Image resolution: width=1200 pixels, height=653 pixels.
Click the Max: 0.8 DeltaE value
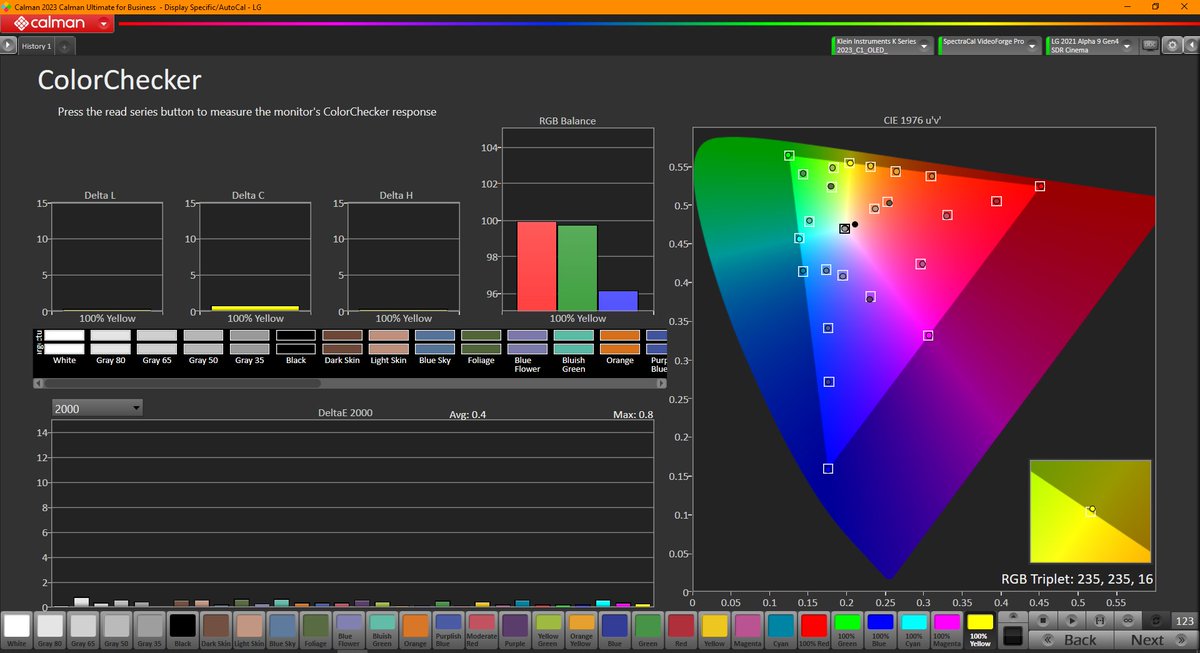(x=632, y=414)
